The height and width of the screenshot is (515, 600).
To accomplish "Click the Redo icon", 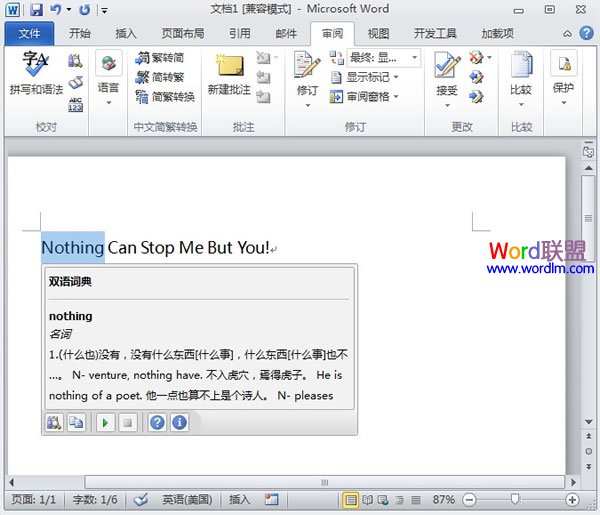I will [x=85, y=10].
